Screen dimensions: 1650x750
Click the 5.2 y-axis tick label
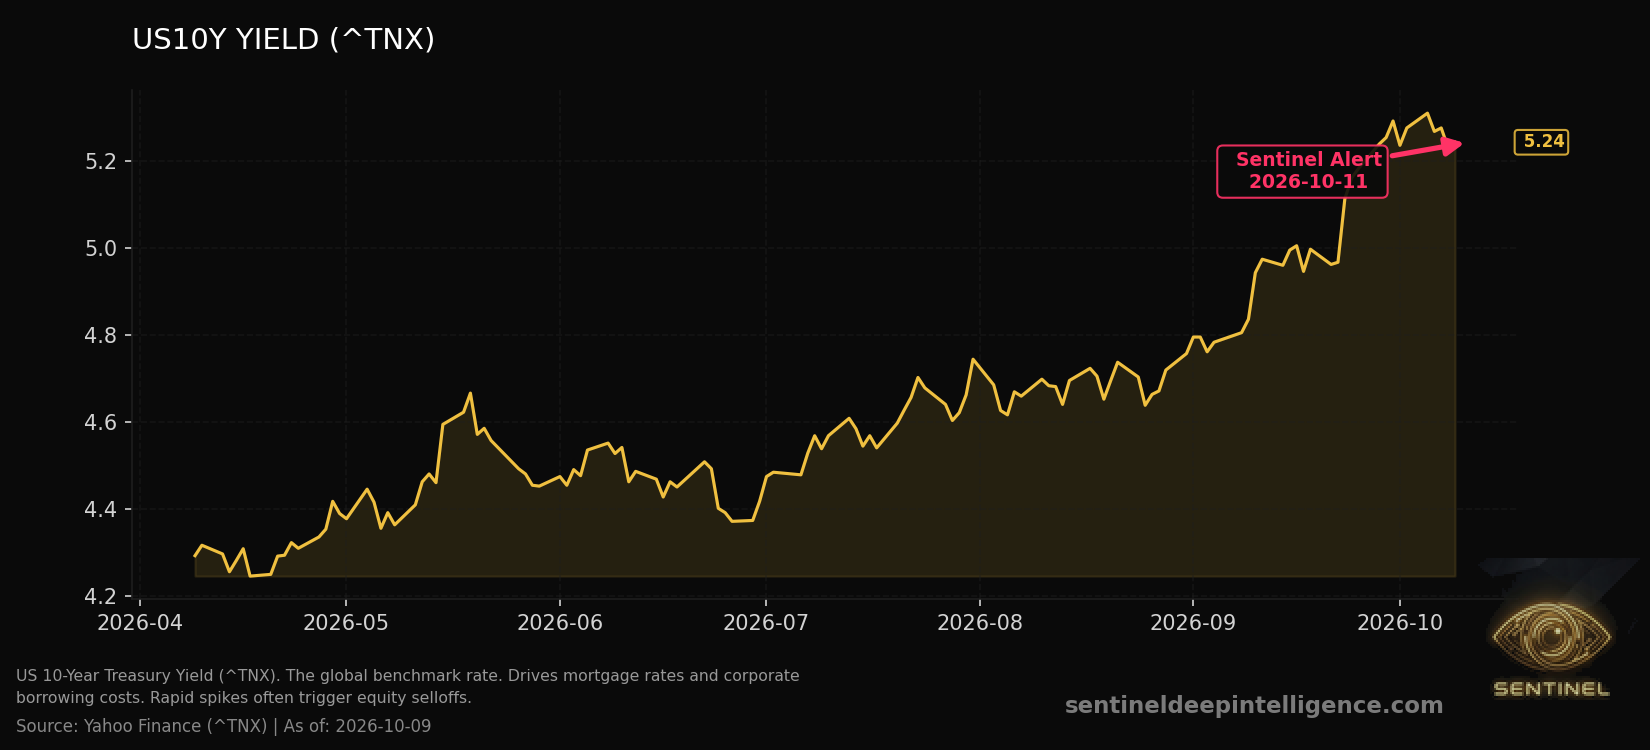[102, 161]
